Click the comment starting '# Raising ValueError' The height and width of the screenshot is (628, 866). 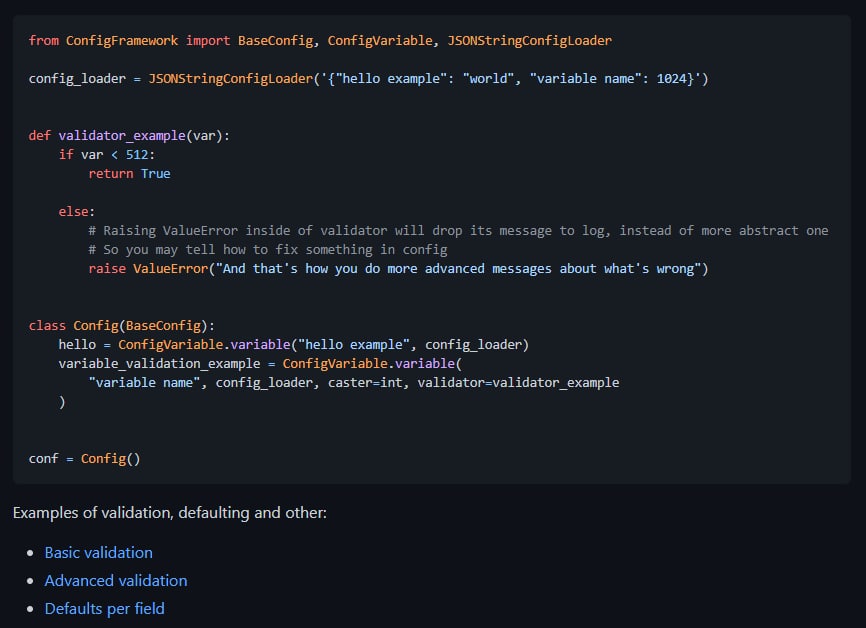pos(458,230)
